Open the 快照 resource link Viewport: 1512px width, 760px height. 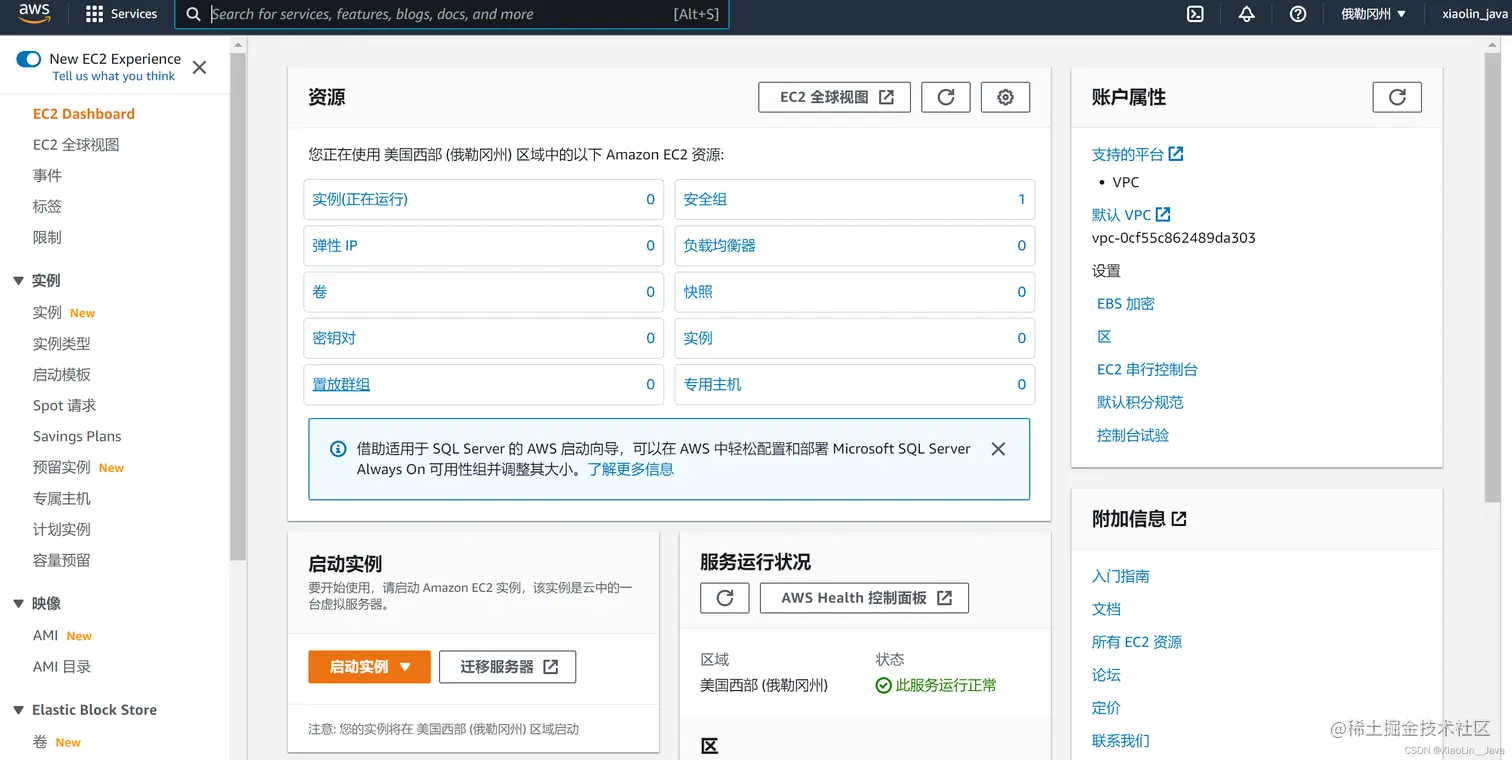pyautogui.click(x=698, y=292)
